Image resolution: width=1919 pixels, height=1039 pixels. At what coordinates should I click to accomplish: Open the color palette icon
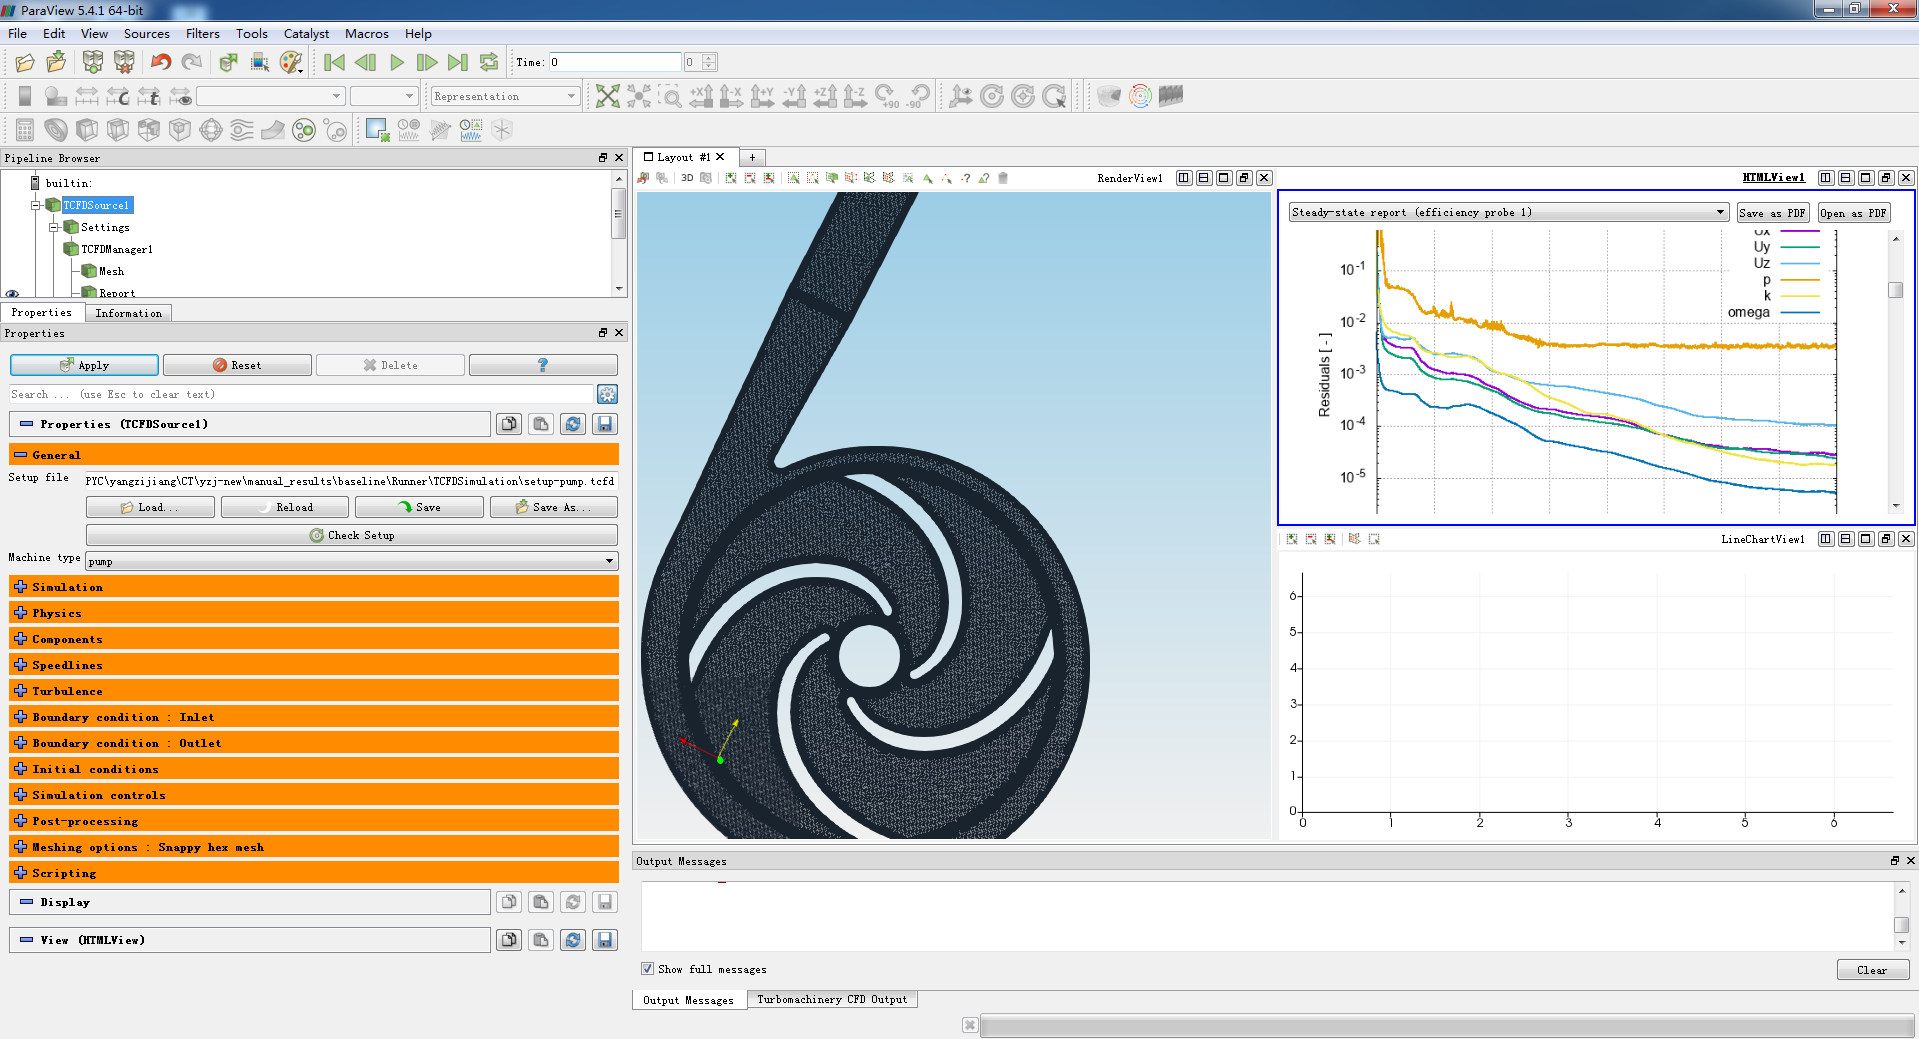[x=291, y=63]
